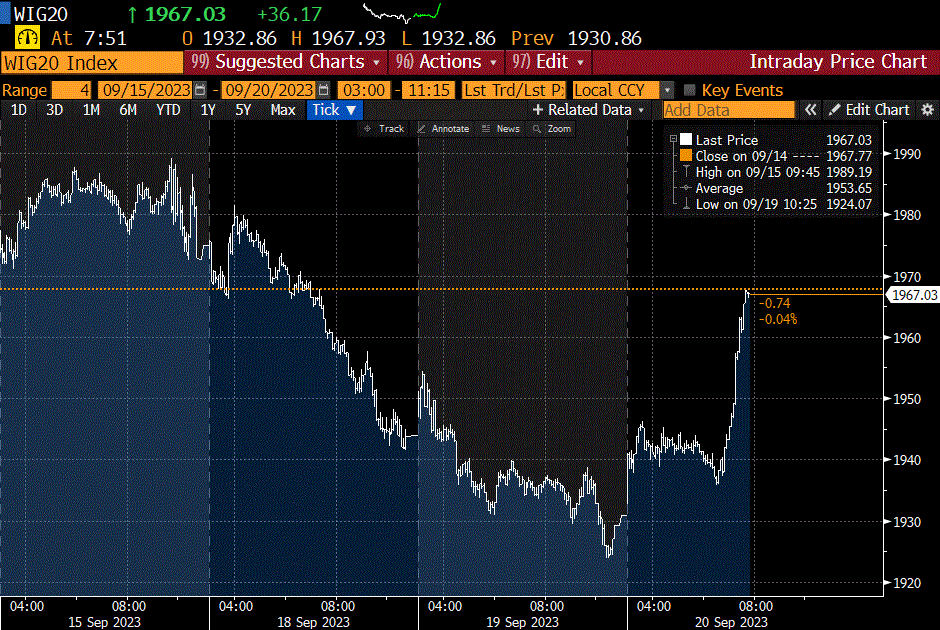Click the white Last Price color swatch
The height and width of the screenshot is (630, 940).
coord(686,140)
